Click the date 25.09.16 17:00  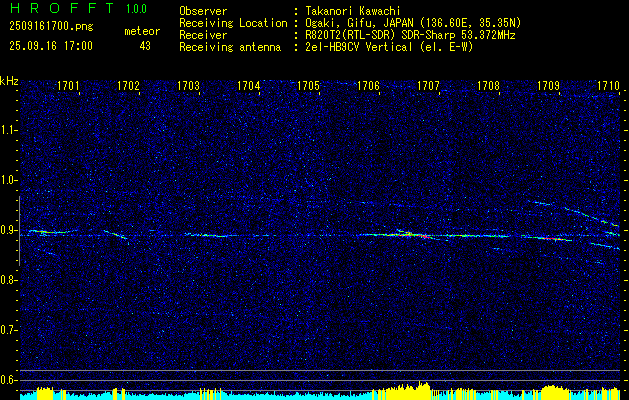pos(51,46)
